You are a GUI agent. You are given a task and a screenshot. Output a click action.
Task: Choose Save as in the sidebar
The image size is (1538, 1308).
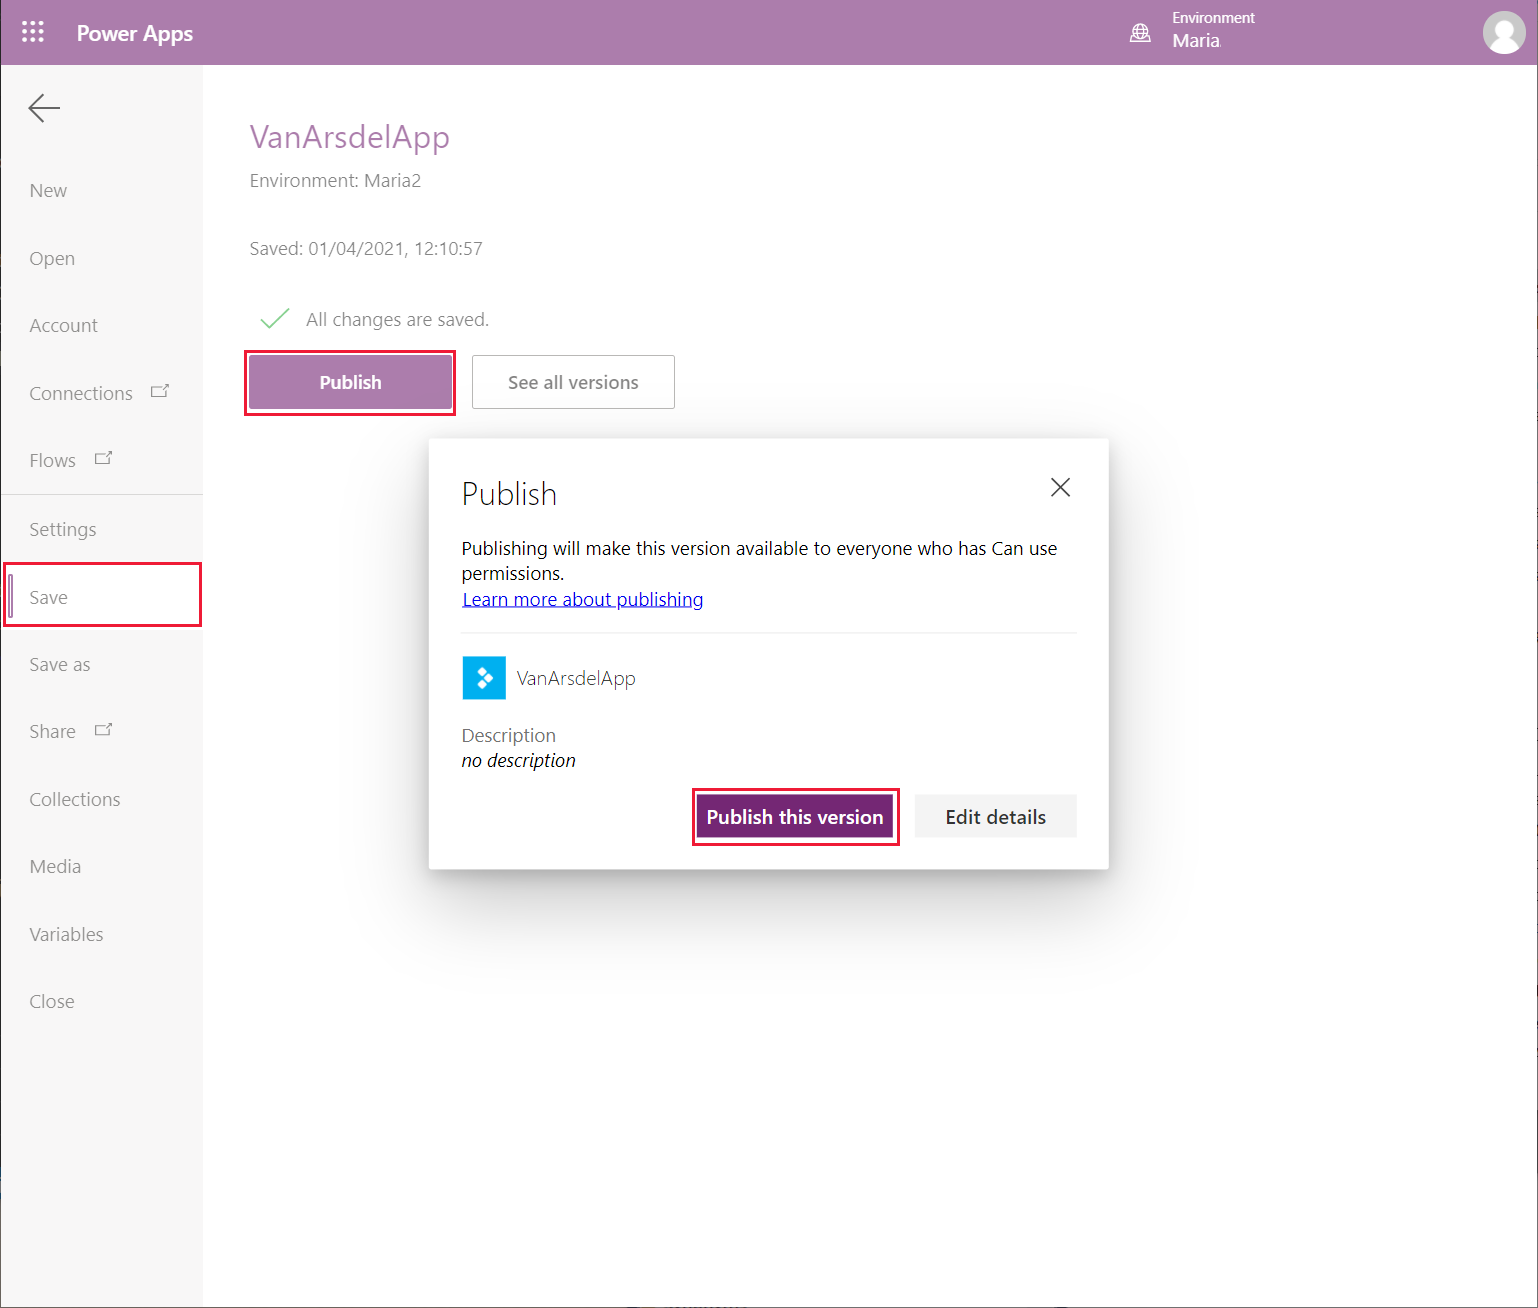[x=60, y=665]
